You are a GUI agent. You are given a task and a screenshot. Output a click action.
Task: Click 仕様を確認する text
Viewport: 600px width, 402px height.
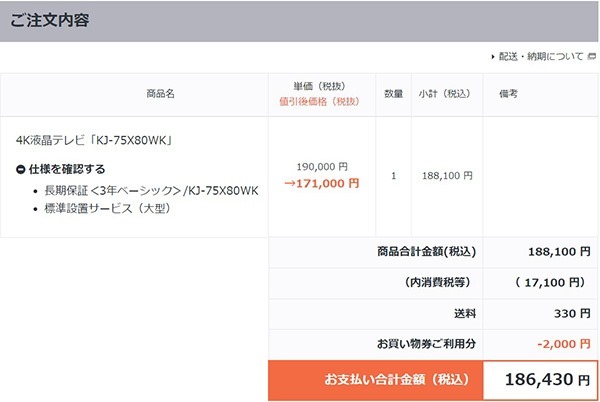(68, 169)
